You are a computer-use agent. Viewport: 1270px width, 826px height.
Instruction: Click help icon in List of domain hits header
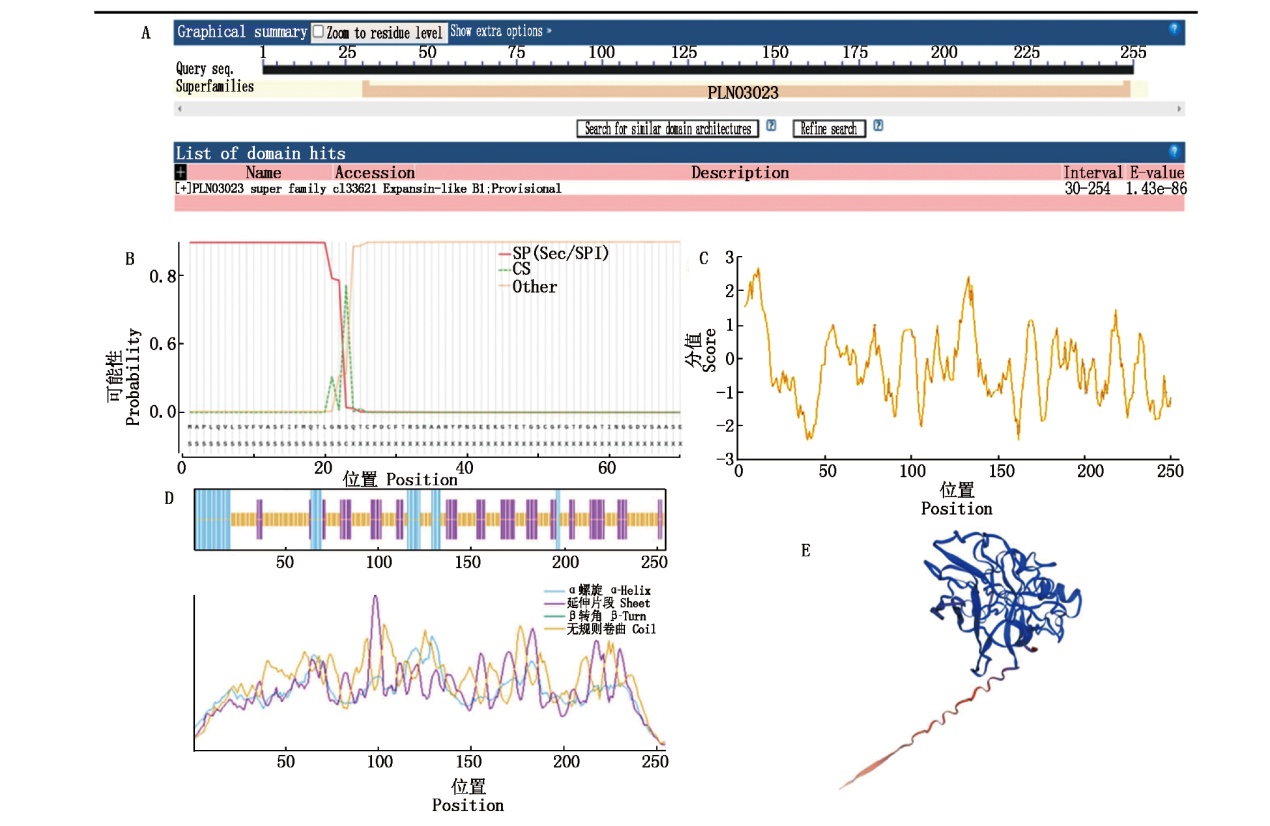tap(1174, 152)
